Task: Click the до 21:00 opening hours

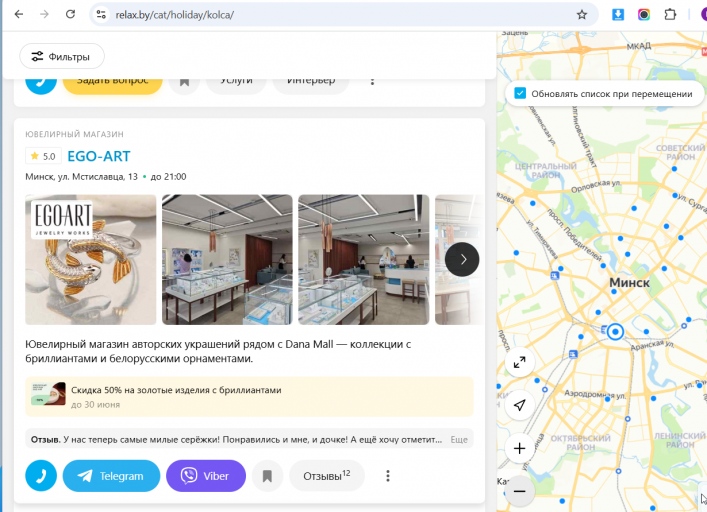Action: [169, 177]
